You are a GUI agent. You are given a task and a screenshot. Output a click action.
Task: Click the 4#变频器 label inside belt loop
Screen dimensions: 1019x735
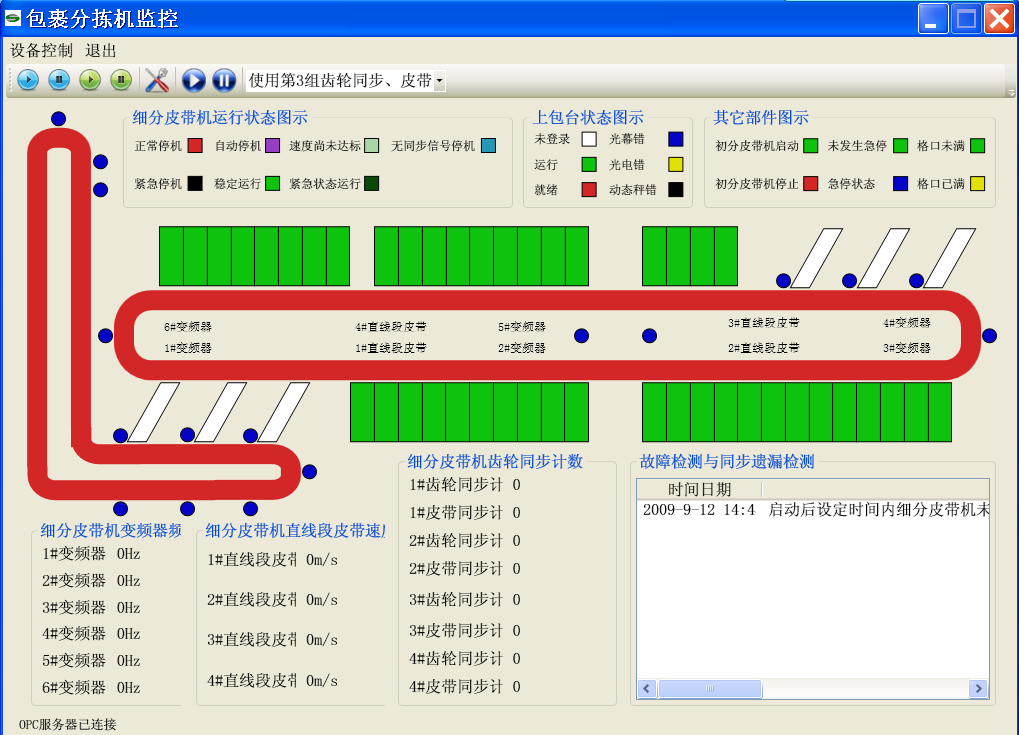(x=907, y=322)
